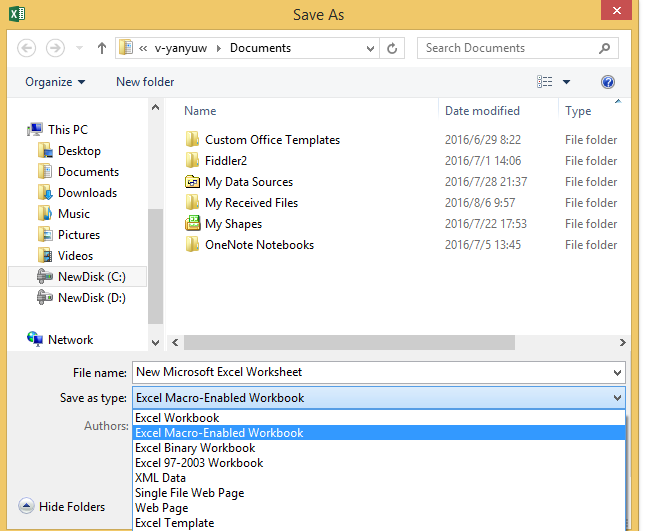Click the Up one level arrow icon
Screen dimensions: 665x531
[102, 48]
